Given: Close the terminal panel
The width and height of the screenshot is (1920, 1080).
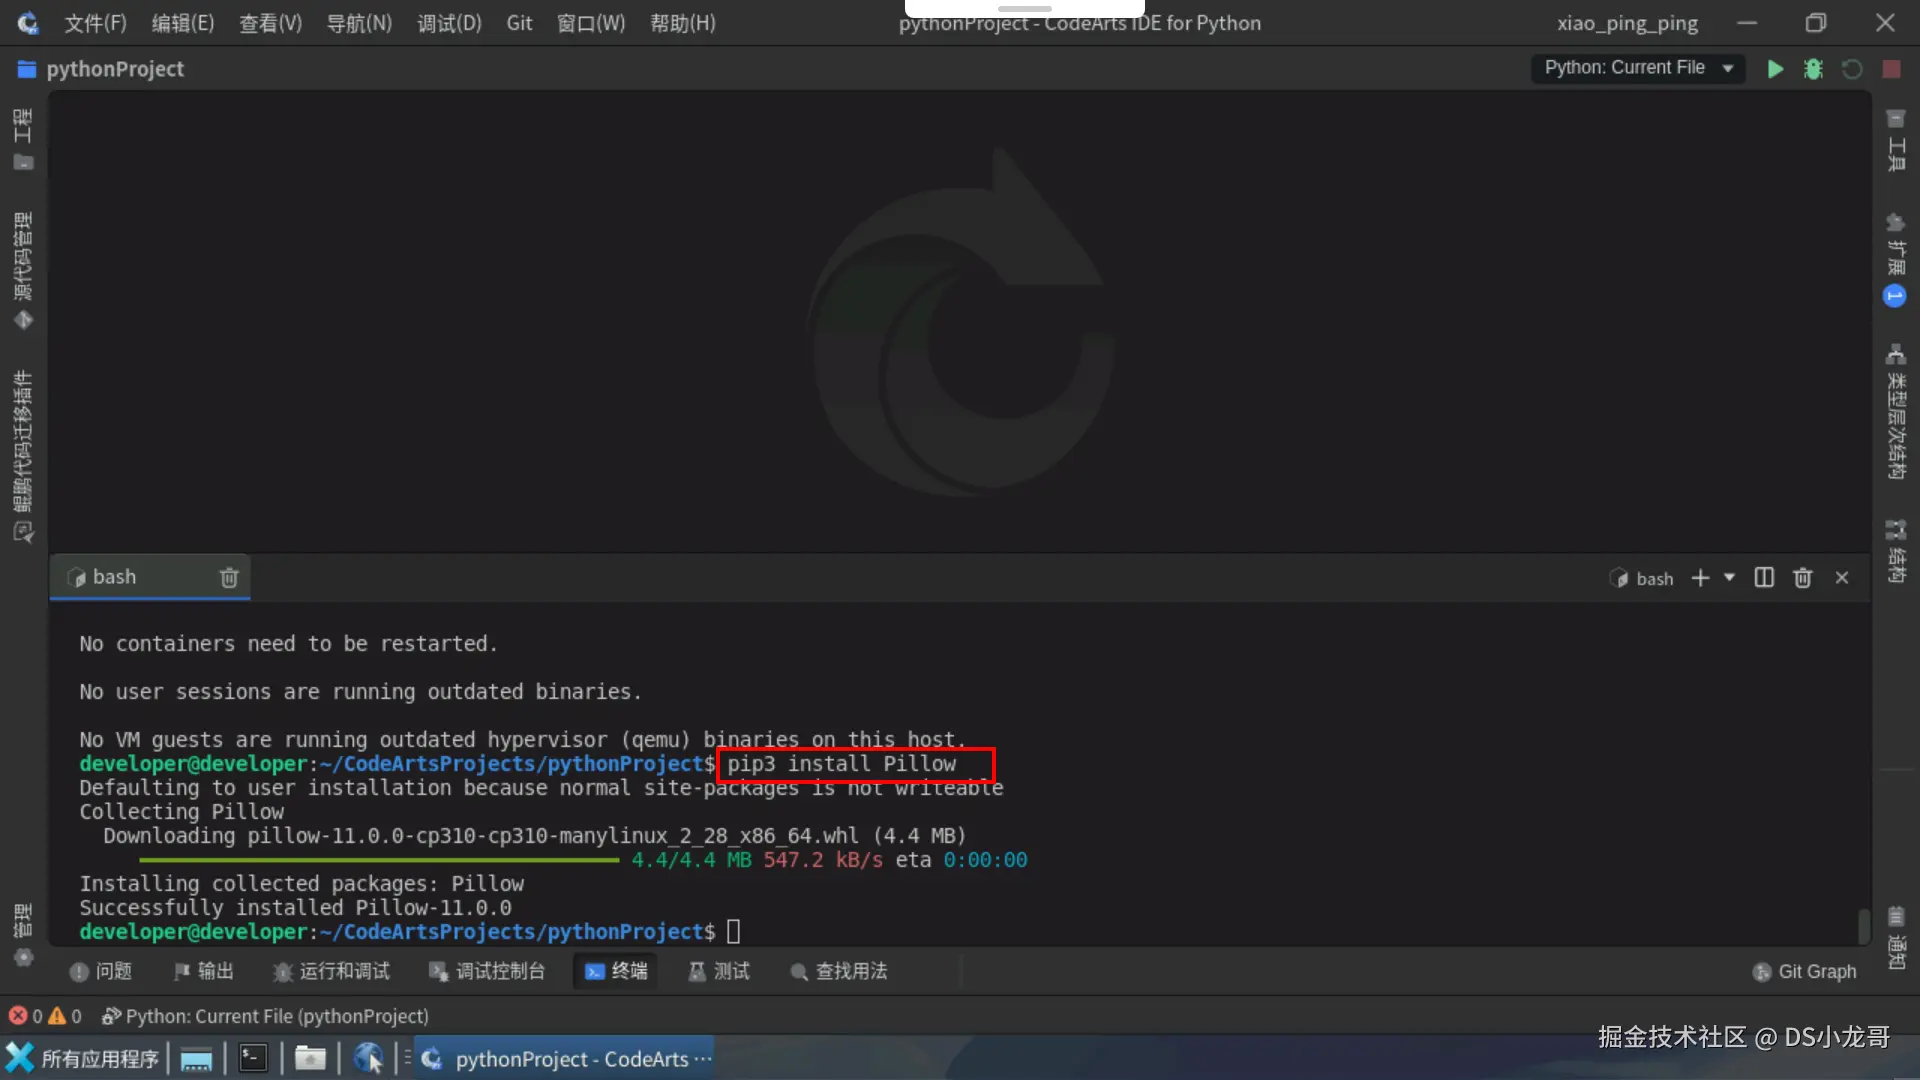Looking at the screenshot, I should pyautogui.click(x=1842, y=578).
